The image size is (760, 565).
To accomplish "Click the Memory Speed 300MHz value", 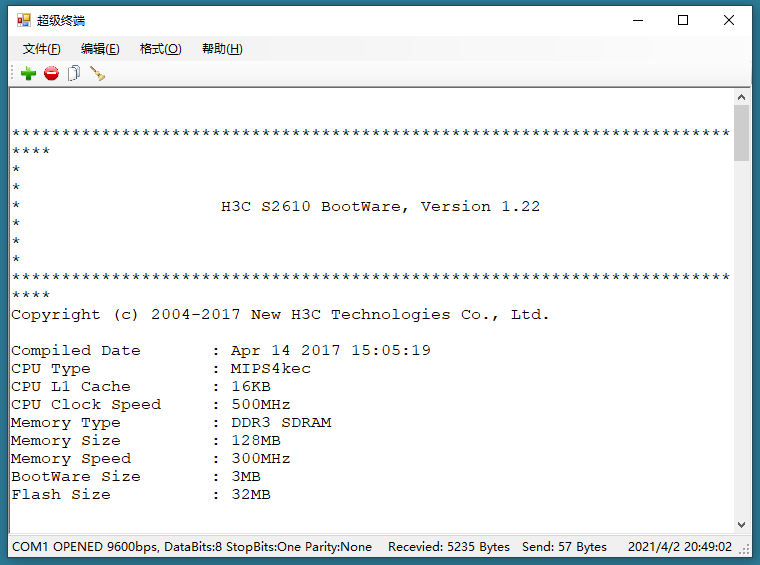I will click(x=261, y=458).
